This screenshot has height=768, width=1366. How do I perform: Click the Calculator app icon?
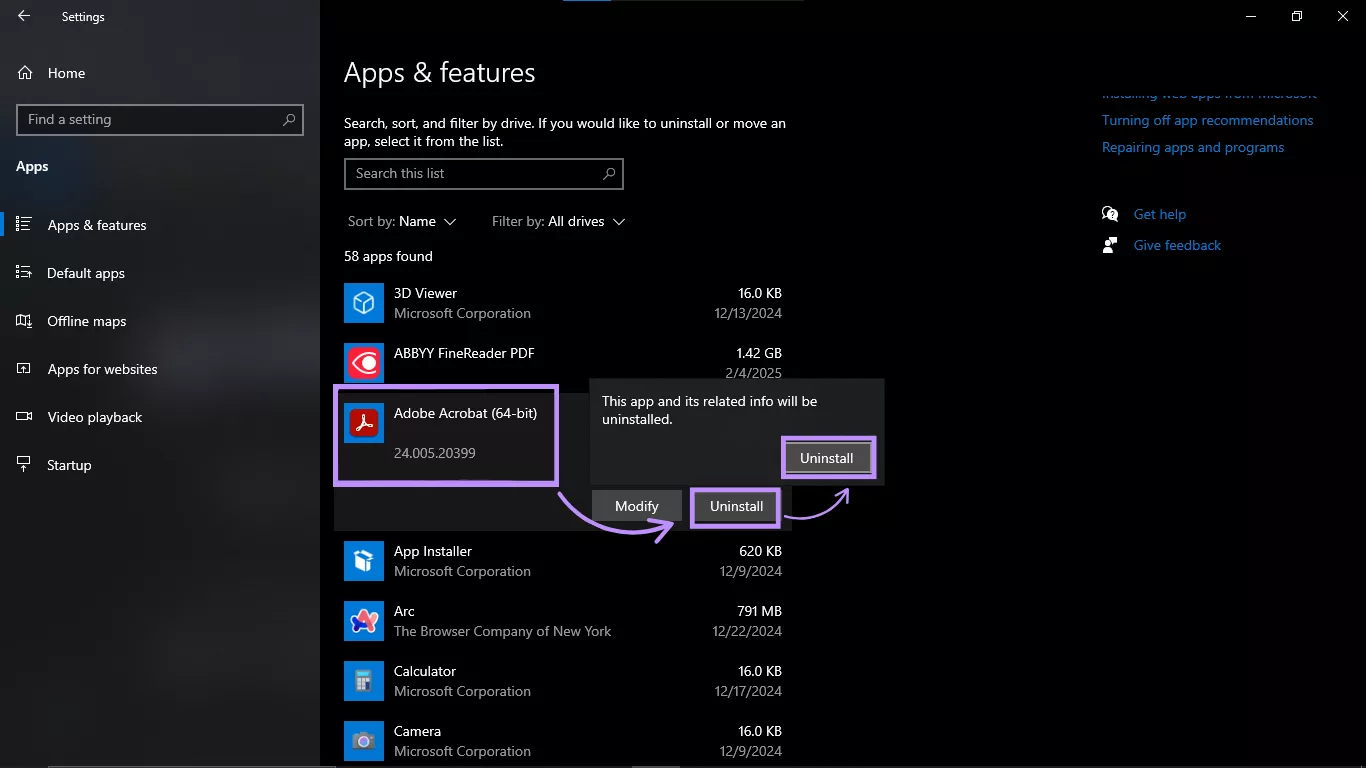(x=363, y=681)
